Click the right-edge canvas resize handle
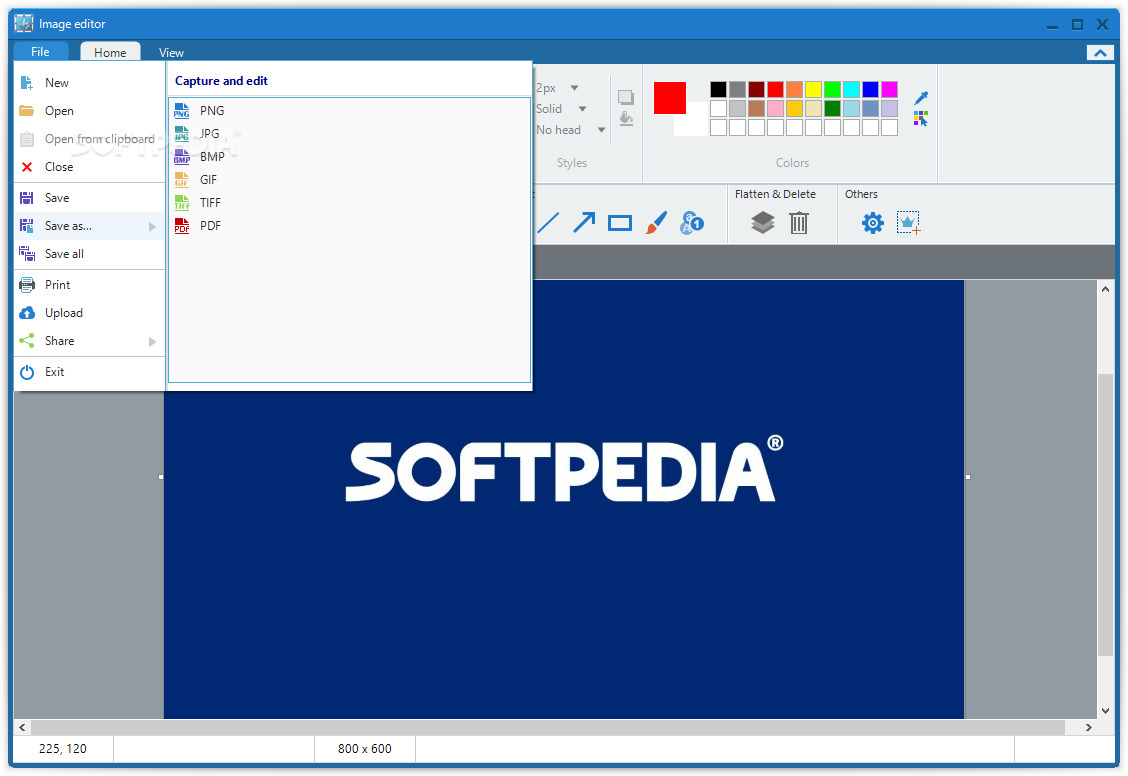This screenshot has width=1128, height=776. (x=968, y=477)
